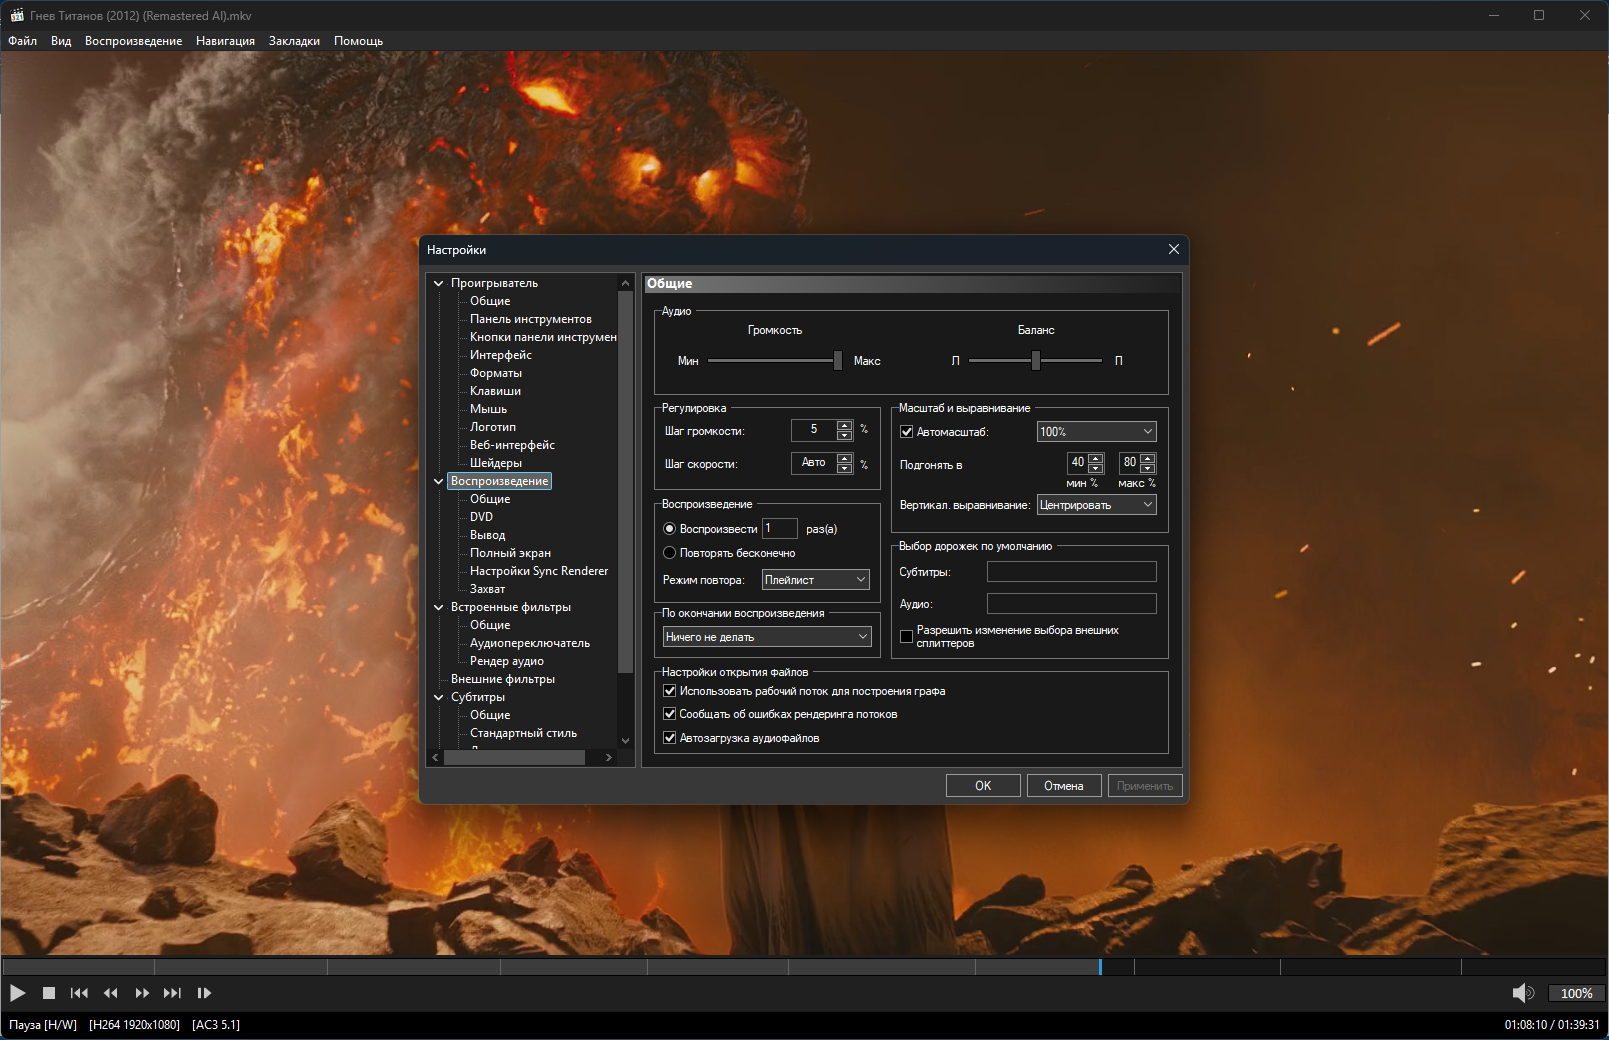Open the Закладки menu
Viewport: 1609px width, 1040px height.
click(294, 41)
